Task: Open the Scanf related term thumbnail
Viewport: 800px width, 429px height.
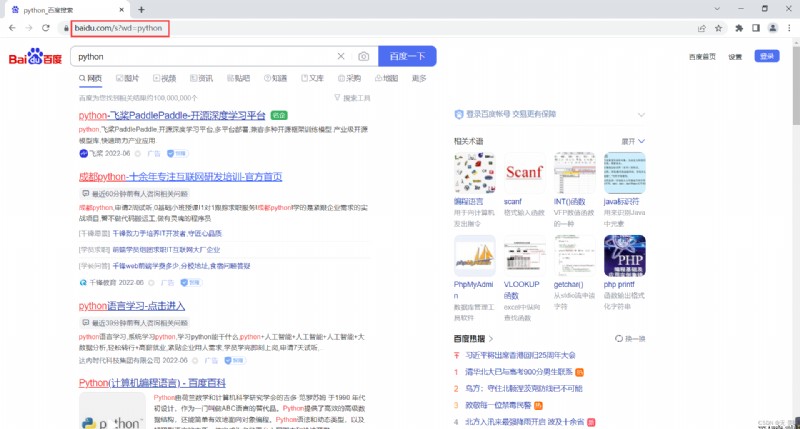Action: click(x=524, y=173)
